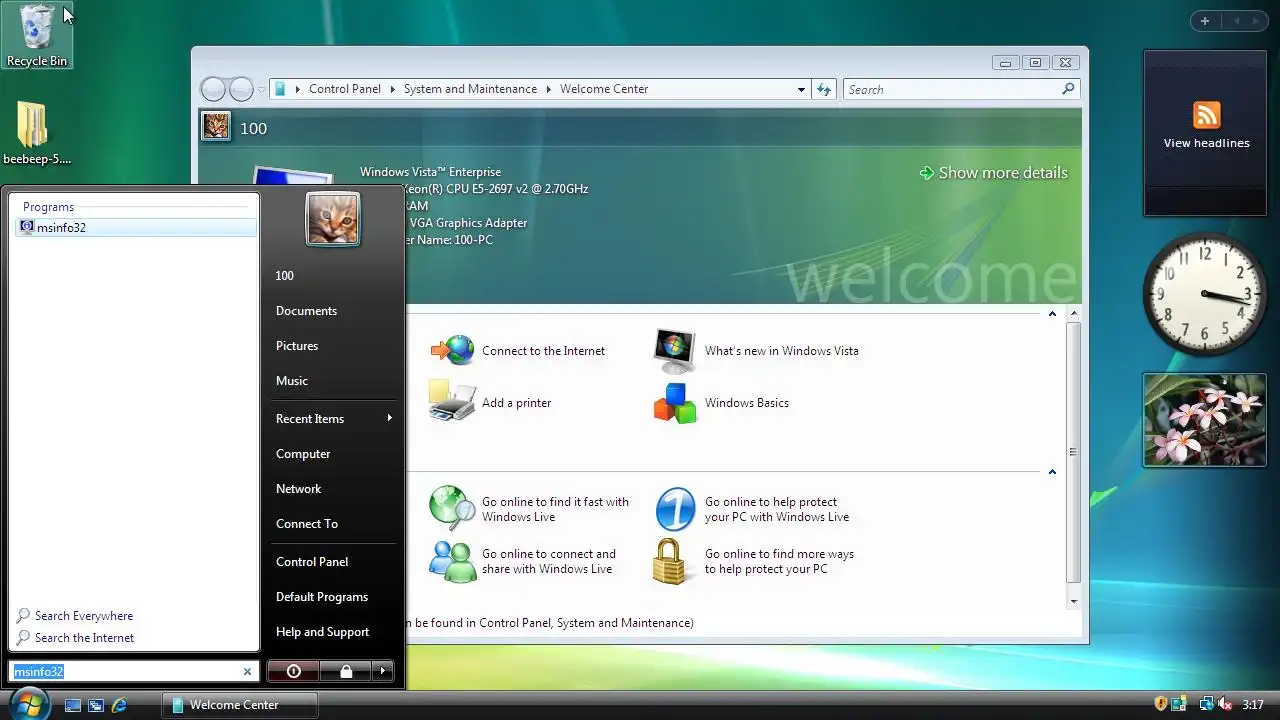Click System and Maintenance in breadcrumb
The image size is (1280, 720).
click(470, 89)
